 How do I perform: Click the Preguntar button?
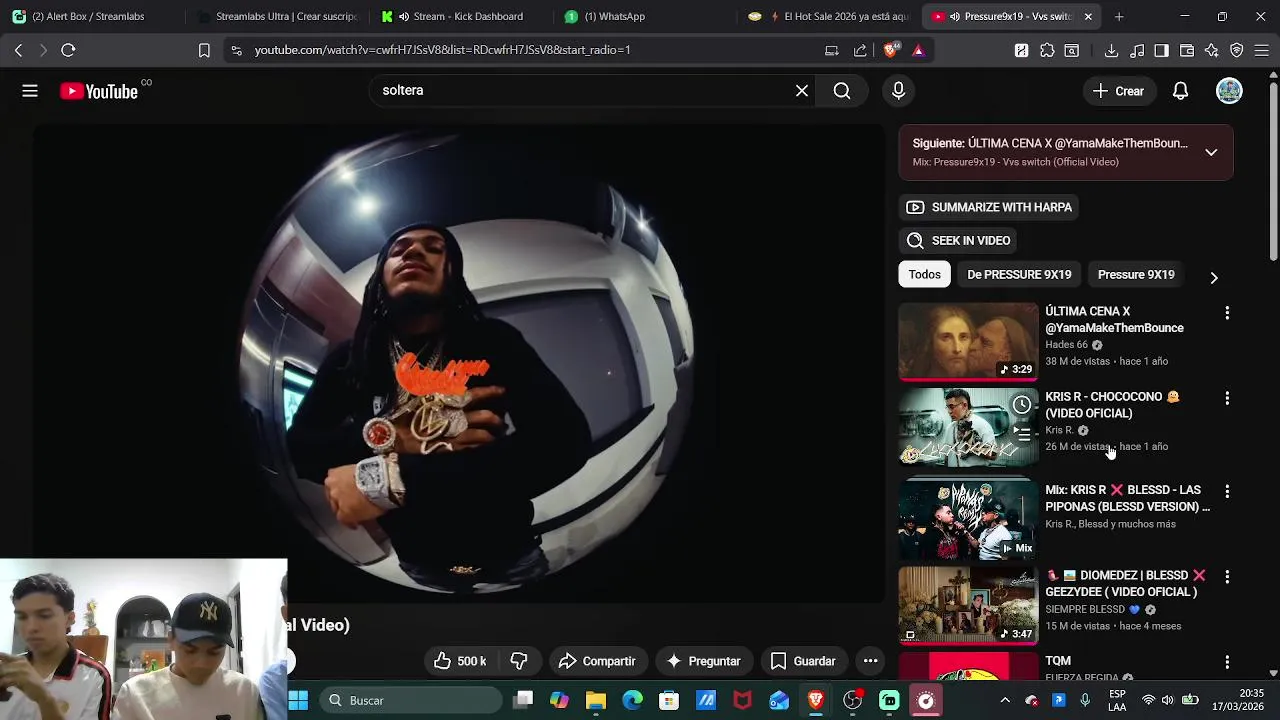(x=703, y=661)
